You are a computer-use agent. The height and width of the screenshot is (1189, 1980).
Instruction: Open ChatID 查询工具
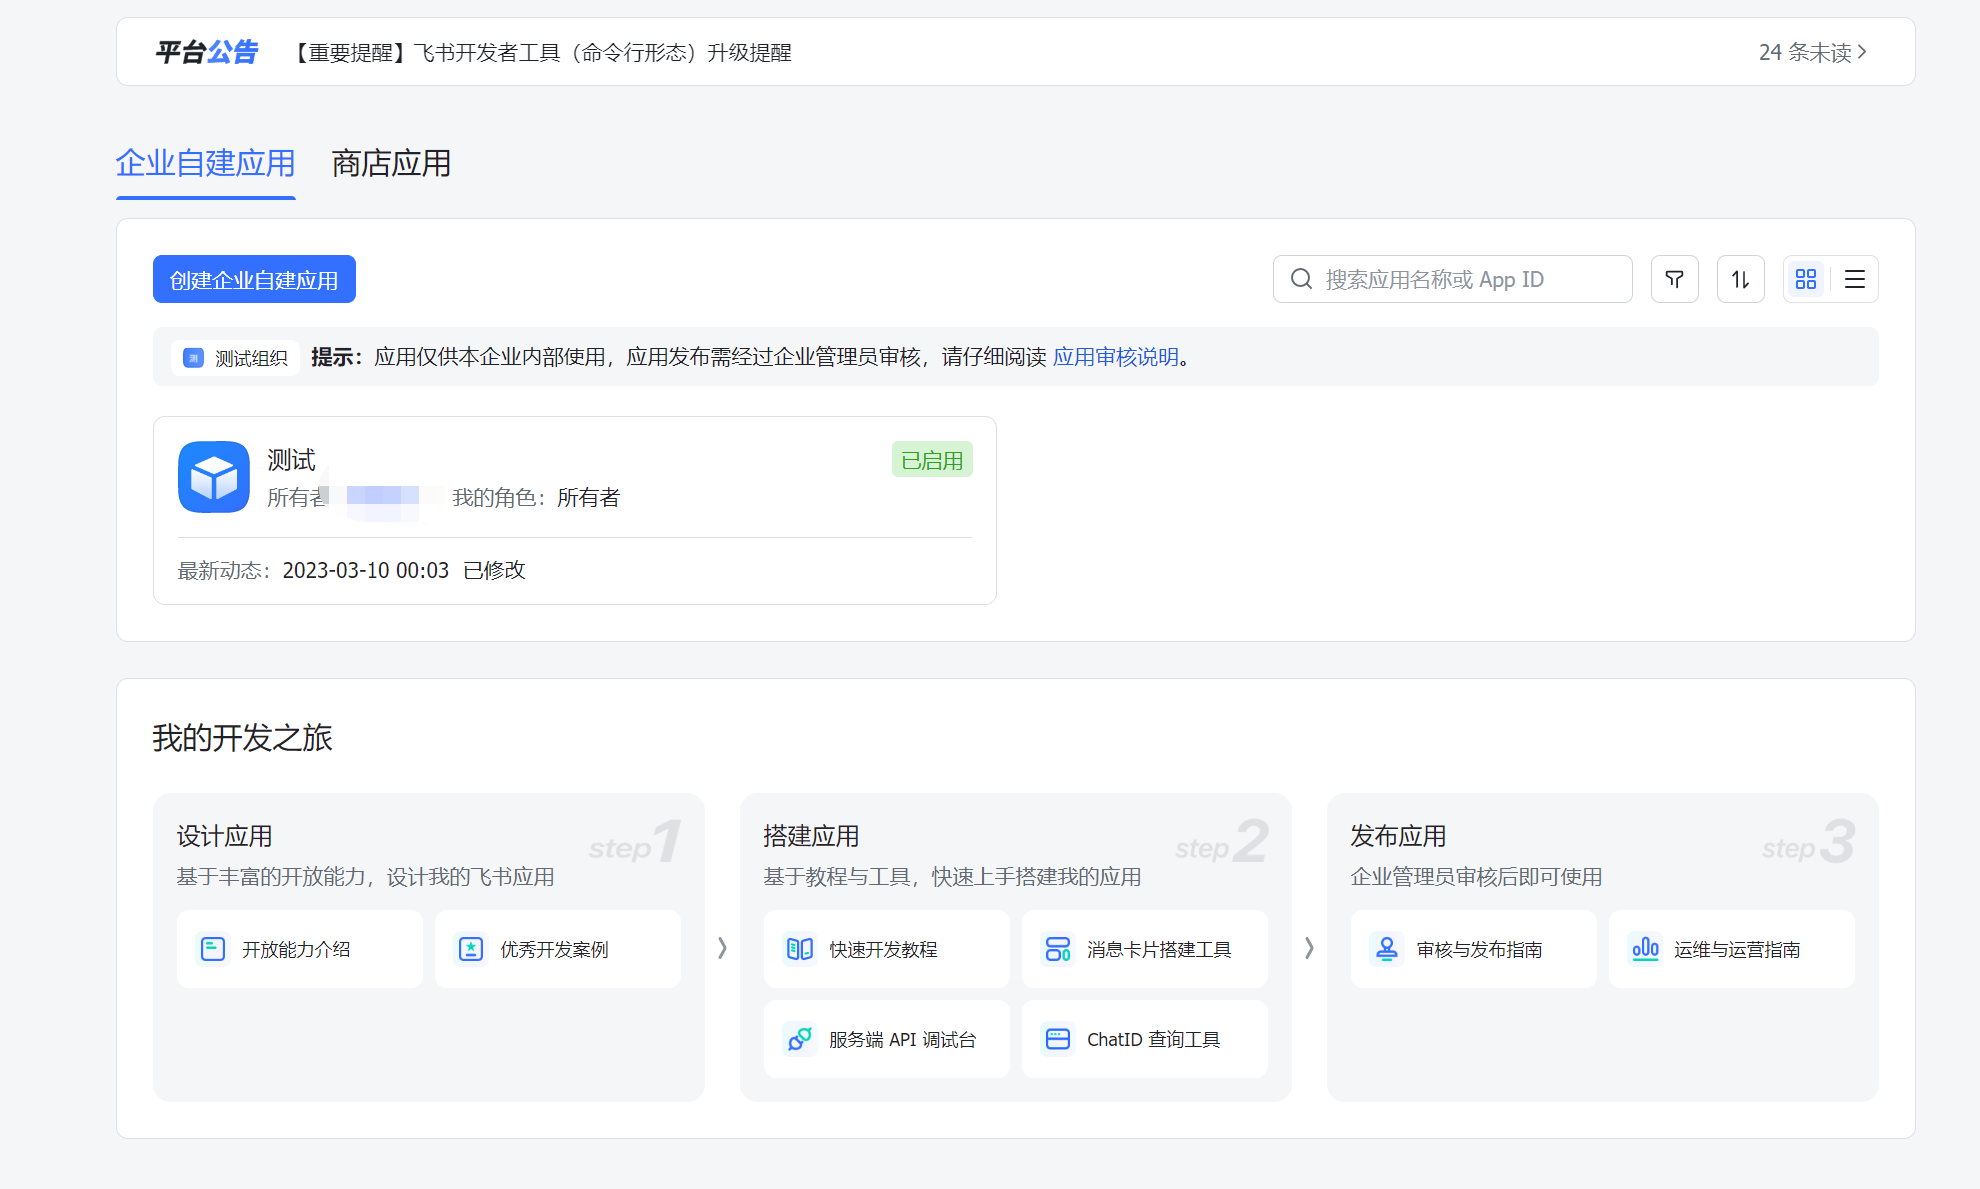point(1144,1039)
